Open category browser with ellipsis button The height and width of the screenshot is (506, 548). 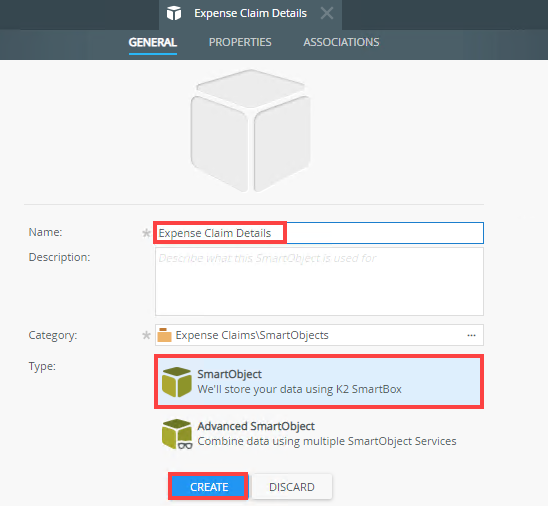pos(471,335)
